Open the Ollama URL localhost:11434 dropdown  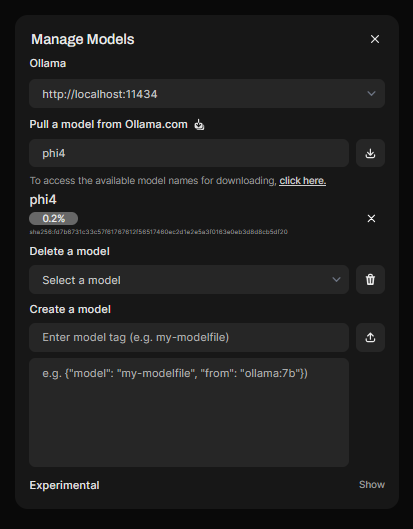pos(207,93)
